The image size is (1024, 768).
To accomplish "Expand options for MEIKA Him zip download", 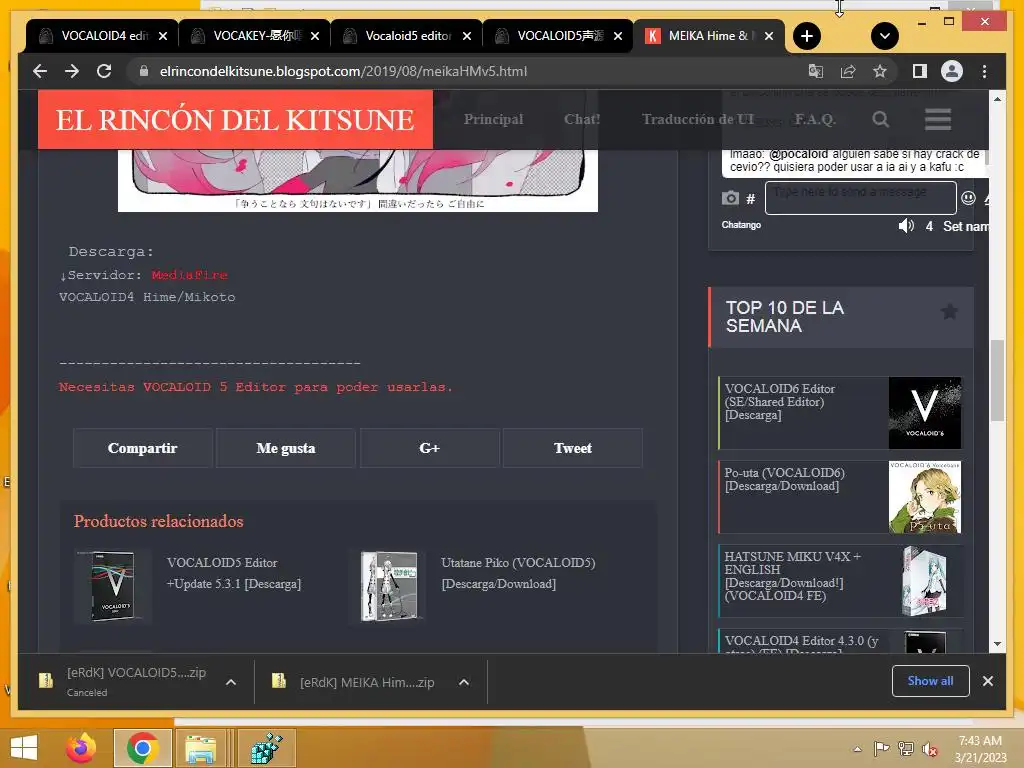I will [x=464, y=682].
